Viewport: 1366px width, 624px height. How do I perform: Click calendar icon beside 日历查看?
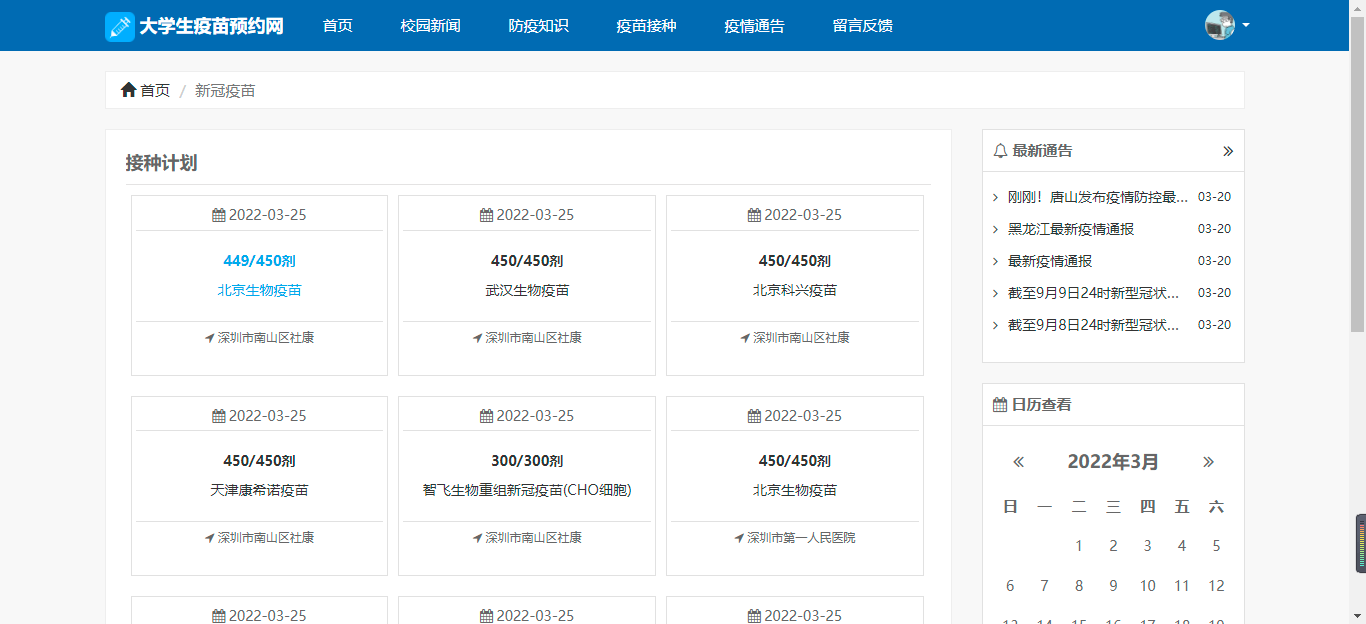click(1000, 405)
